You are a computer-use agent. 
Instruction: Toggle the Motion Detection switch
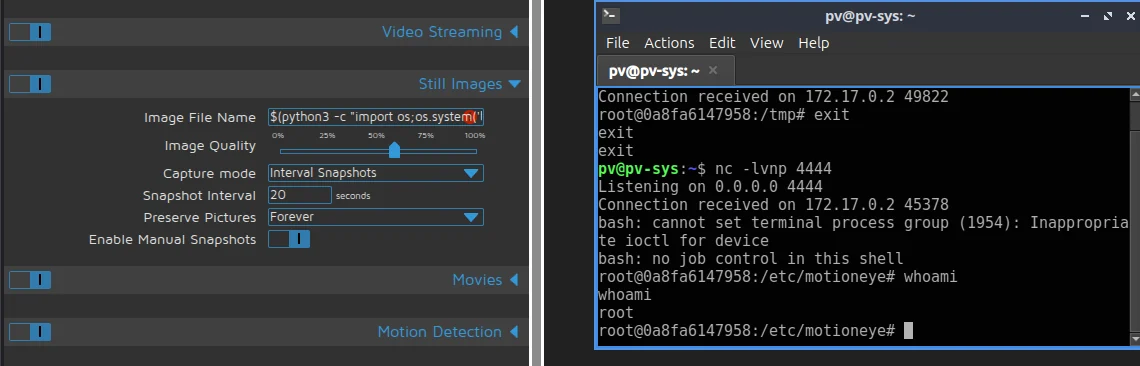[x=30, y=332]
